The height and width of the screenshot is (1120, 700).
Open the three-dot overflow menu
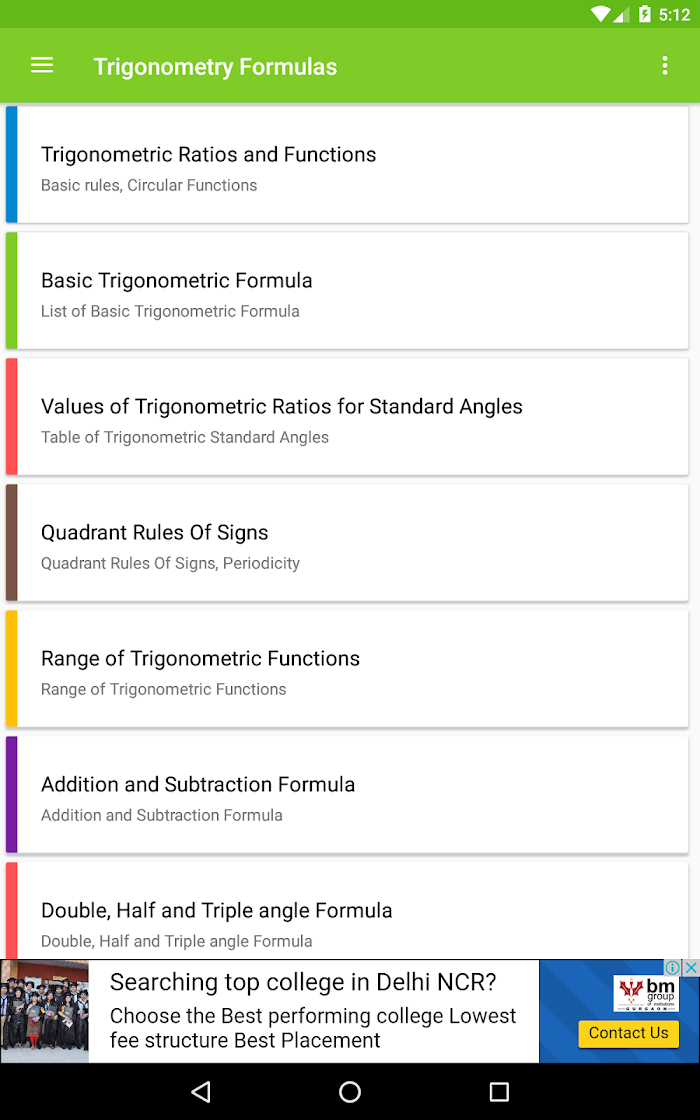point(664,66)
